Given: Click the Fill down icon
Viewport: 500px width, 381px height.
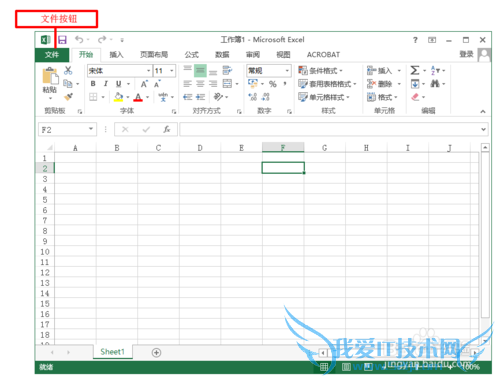Looking at the screenshot, I should [x=415, y=84].
